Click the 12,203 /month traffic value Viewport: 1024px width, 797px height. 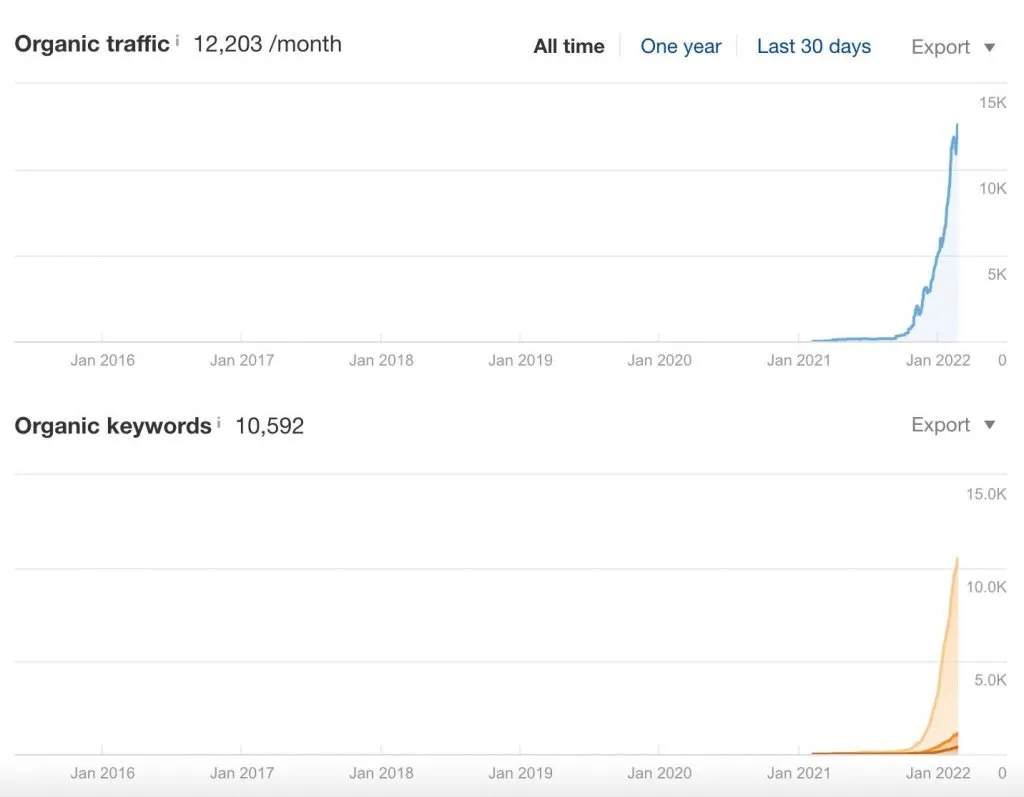267,44
